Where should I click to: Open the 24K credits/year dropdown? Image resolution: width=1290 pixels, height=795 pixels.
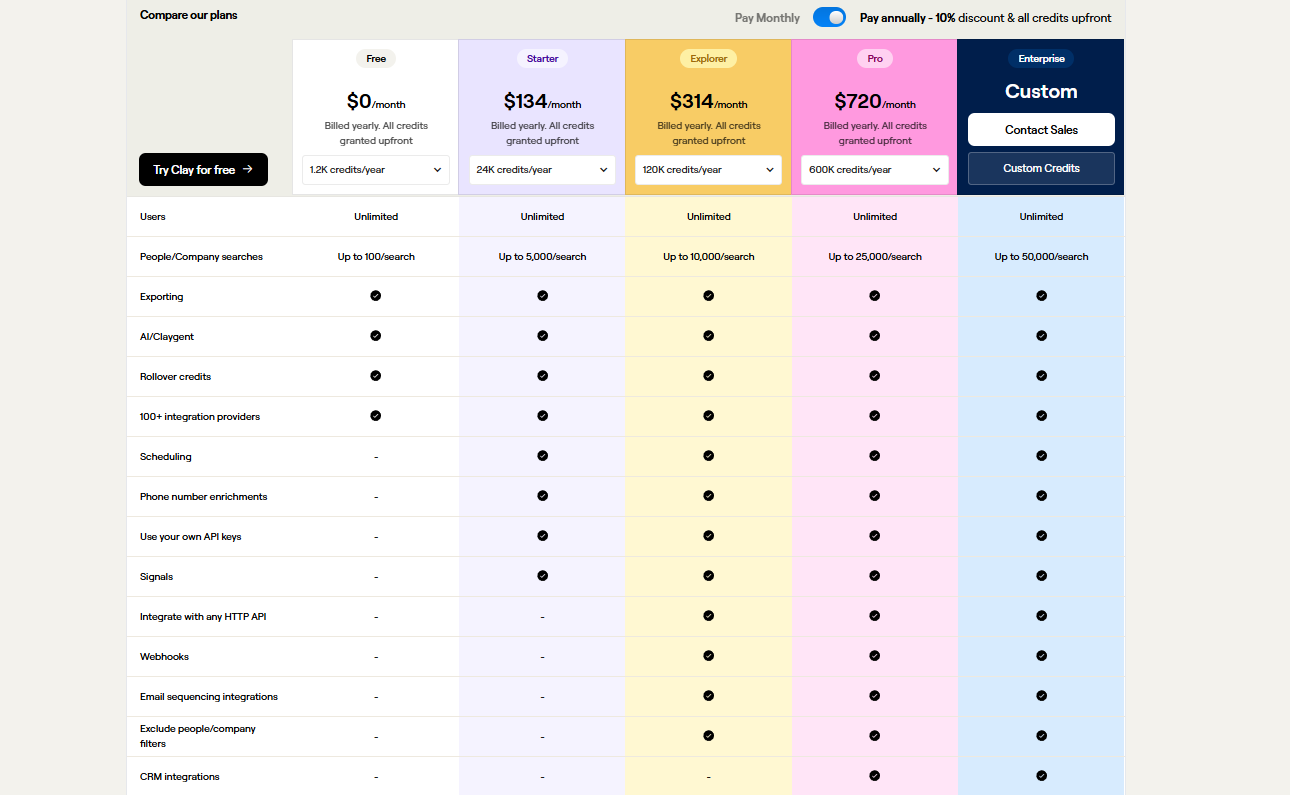pos(542,170)
